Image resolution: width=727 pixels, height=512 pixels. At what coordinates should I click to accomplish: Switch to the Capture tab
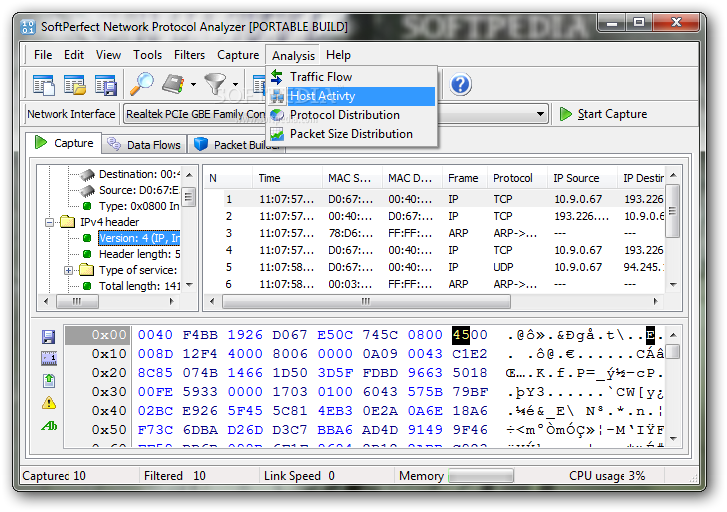coord(64,143)
